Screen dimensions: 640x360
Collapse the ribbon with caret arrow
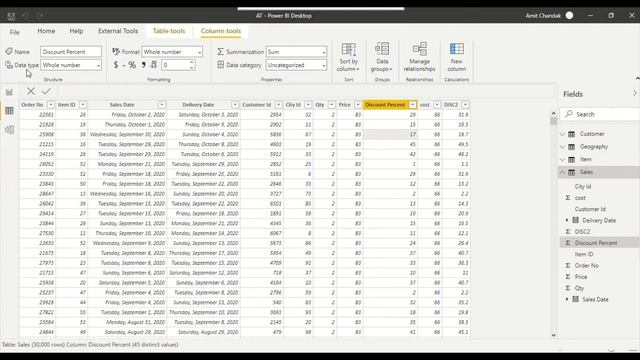click(637, 78)
